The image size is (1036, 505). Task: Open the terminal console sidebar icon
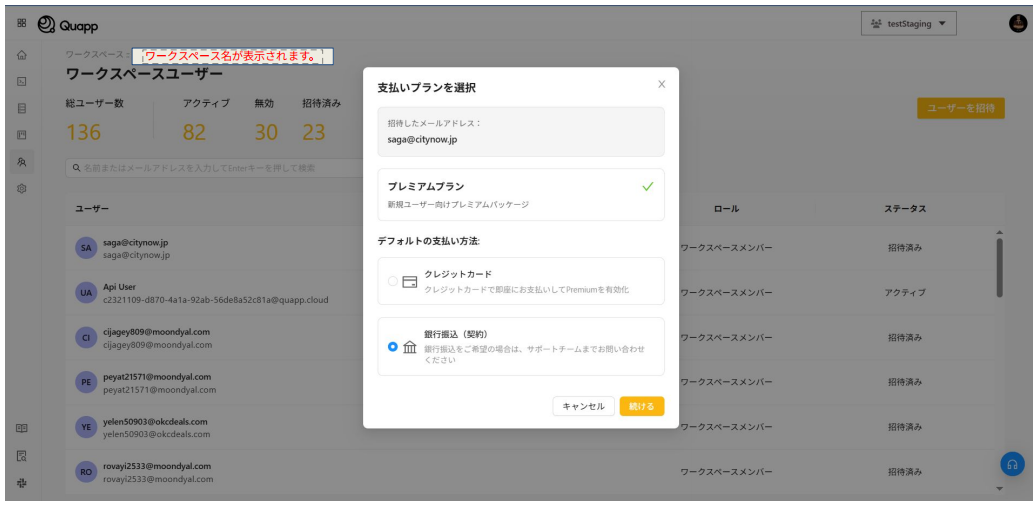pos(22,81)
